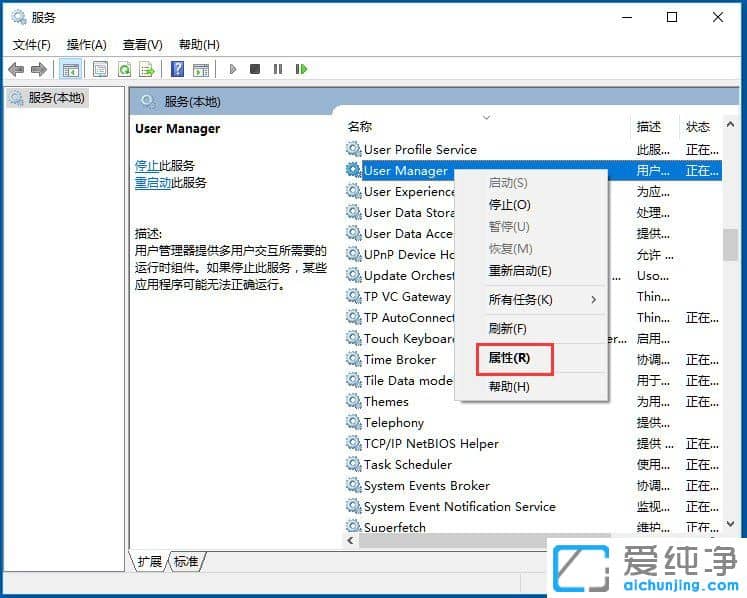Open the toolbar Help question-mark icon
The width and height of the screenshot is (747, 598).
(178, 70)
